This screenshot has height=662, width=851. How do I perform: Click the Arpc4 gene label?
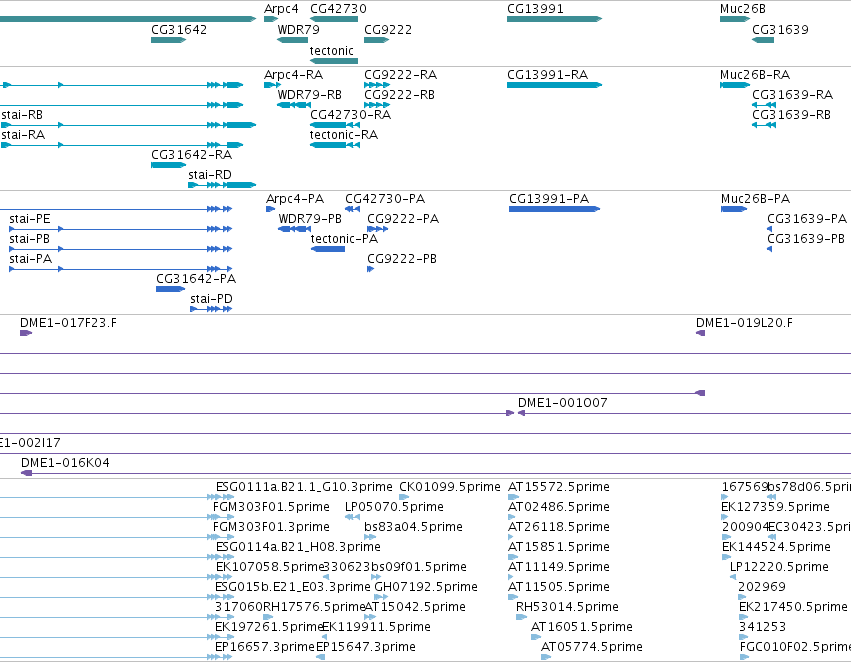click(x=281, y=9)
